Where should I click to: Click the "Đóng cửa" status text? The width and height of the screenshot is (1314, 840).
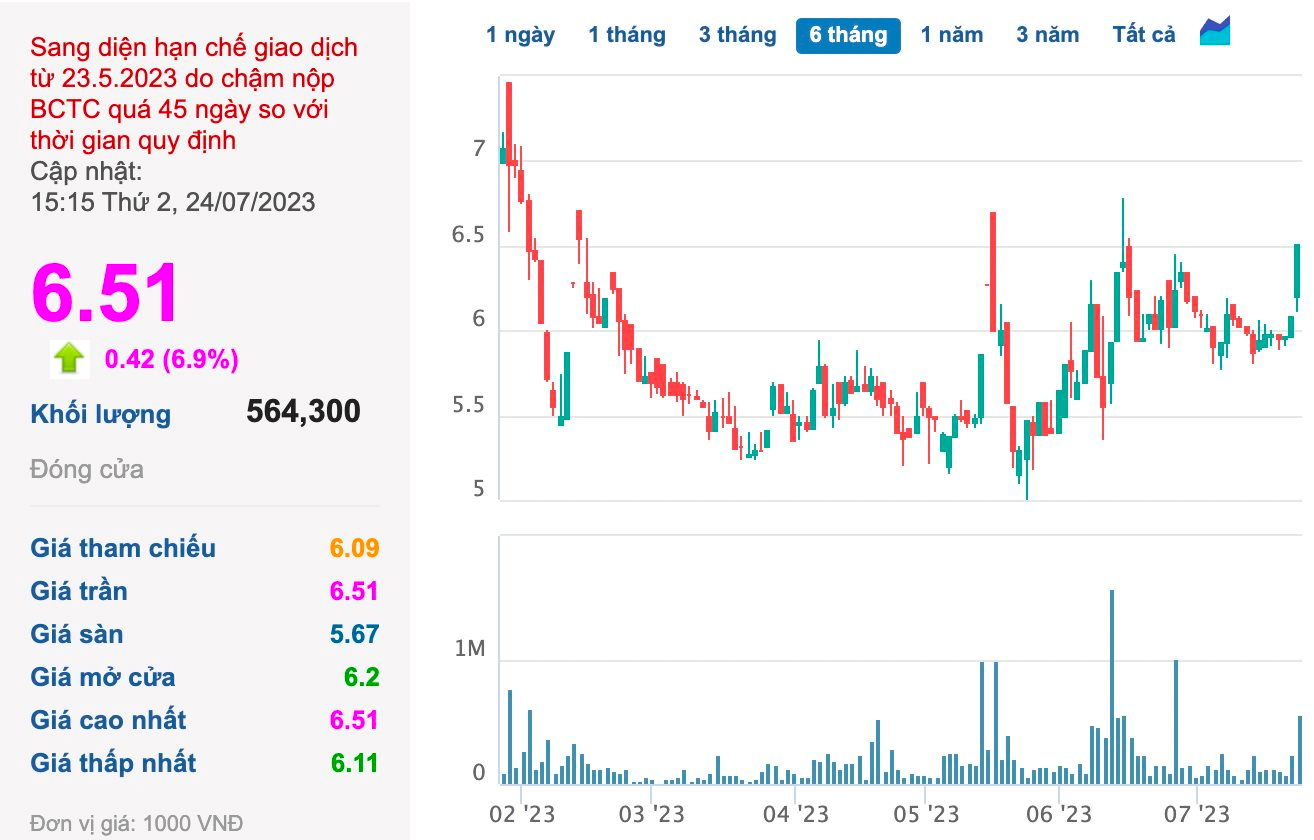click(x=87, y=469)
